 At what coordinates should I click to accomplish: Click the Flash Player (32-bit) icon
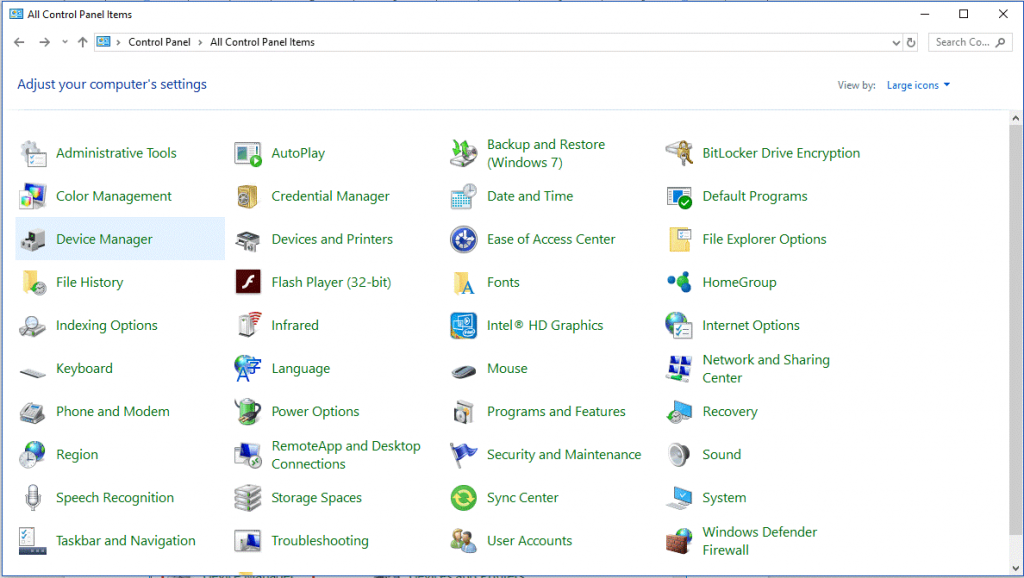tap(248, 283)
